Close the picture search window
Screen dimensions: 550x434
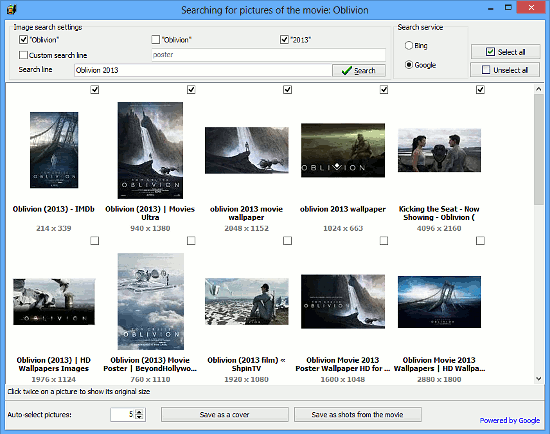coord(531,8)
